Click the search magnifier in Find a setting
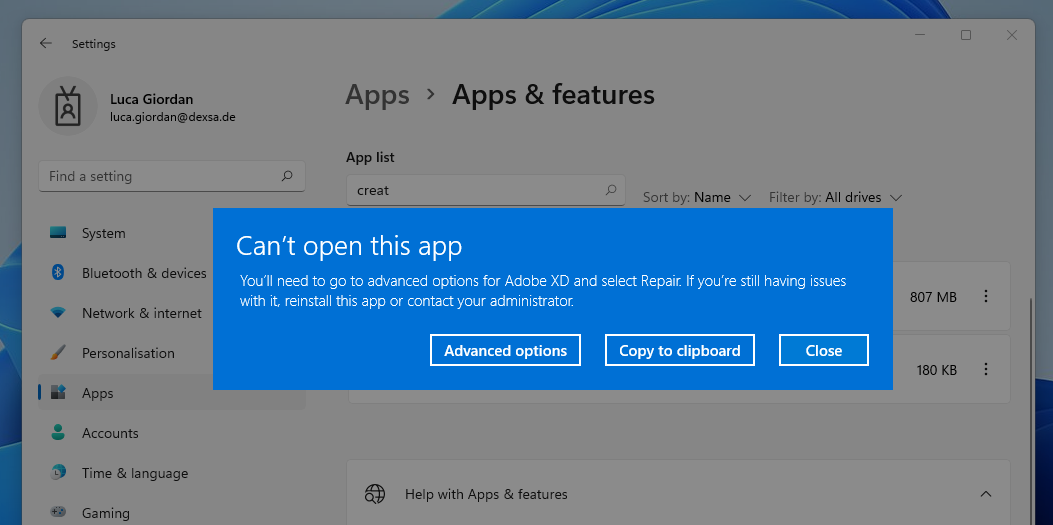1053x525 pixels. coord(287,176)
